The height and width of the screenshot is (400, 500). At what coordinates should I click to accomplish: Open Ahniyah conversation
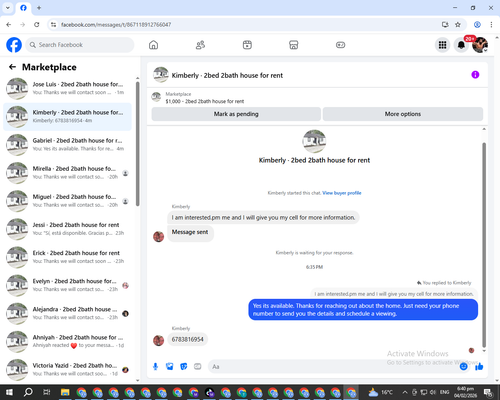tap(67, 342)
